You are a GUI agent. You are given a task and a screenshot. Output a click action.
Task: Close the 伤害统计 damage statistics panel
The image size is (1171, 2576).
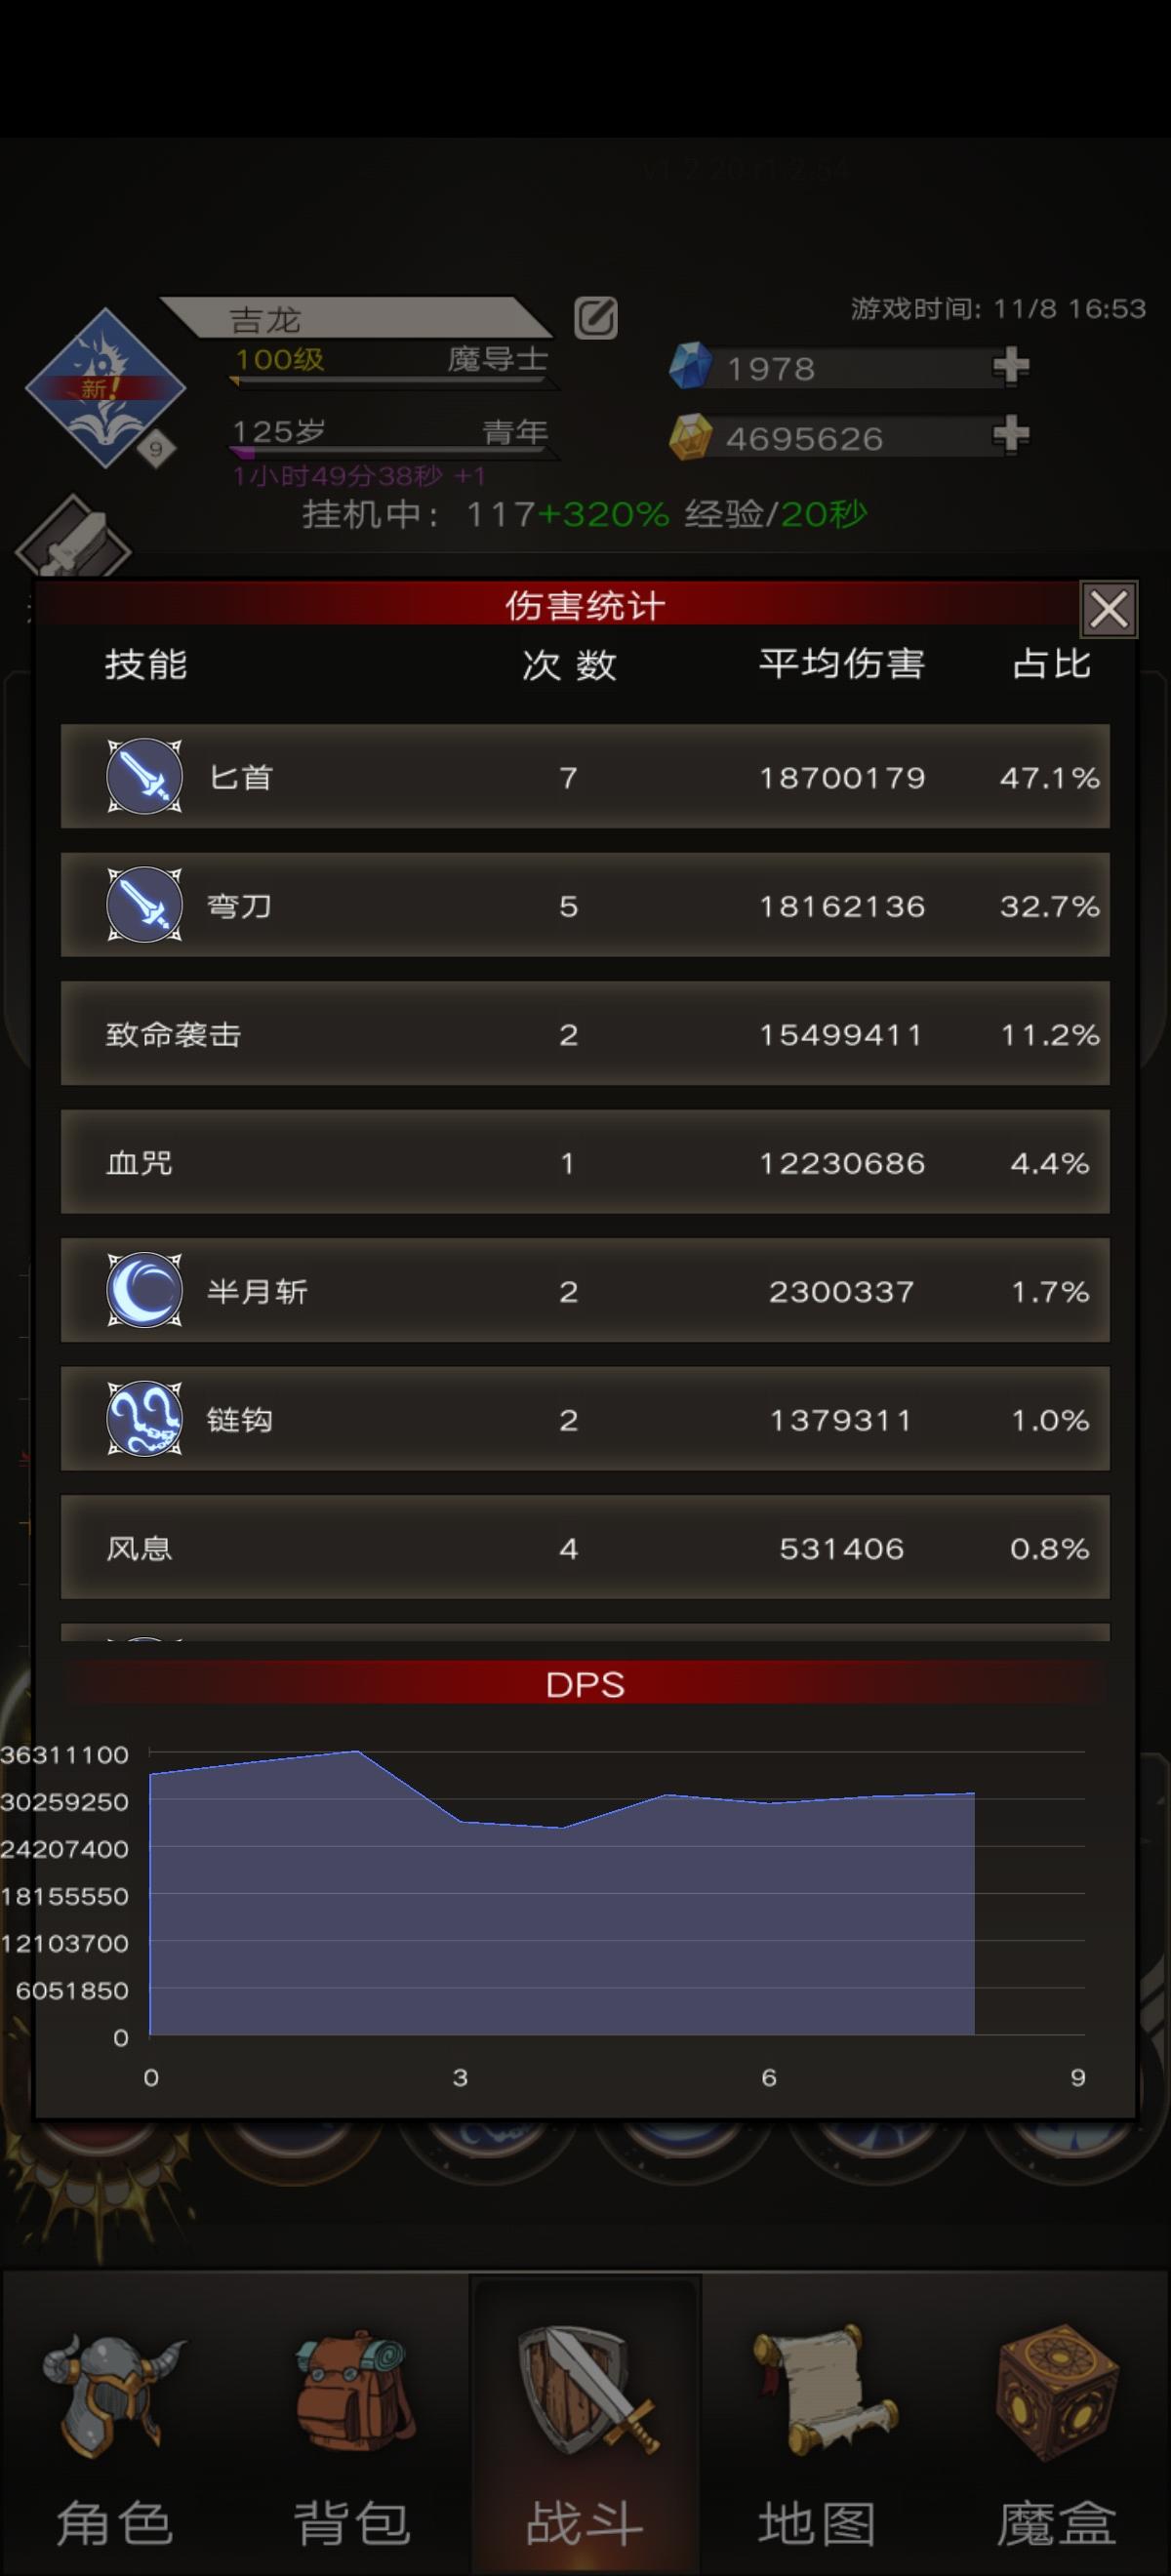1108,608
